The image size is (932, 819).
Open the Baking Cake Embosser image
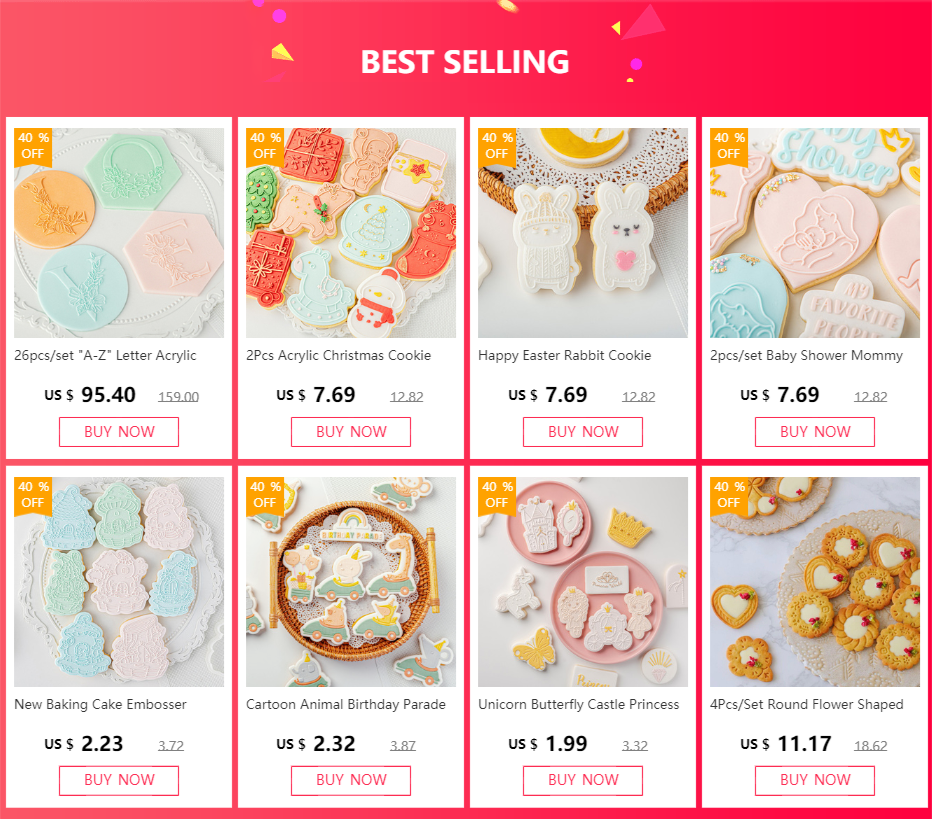click(119, 582)
